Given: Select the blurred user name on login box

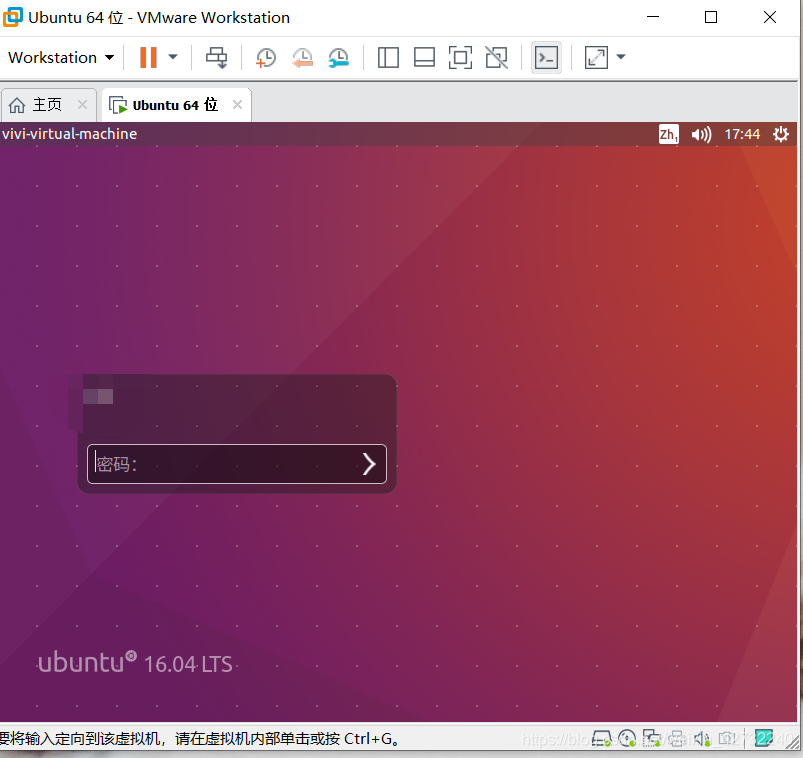Looking at the screenshot, I should (98, 396).
